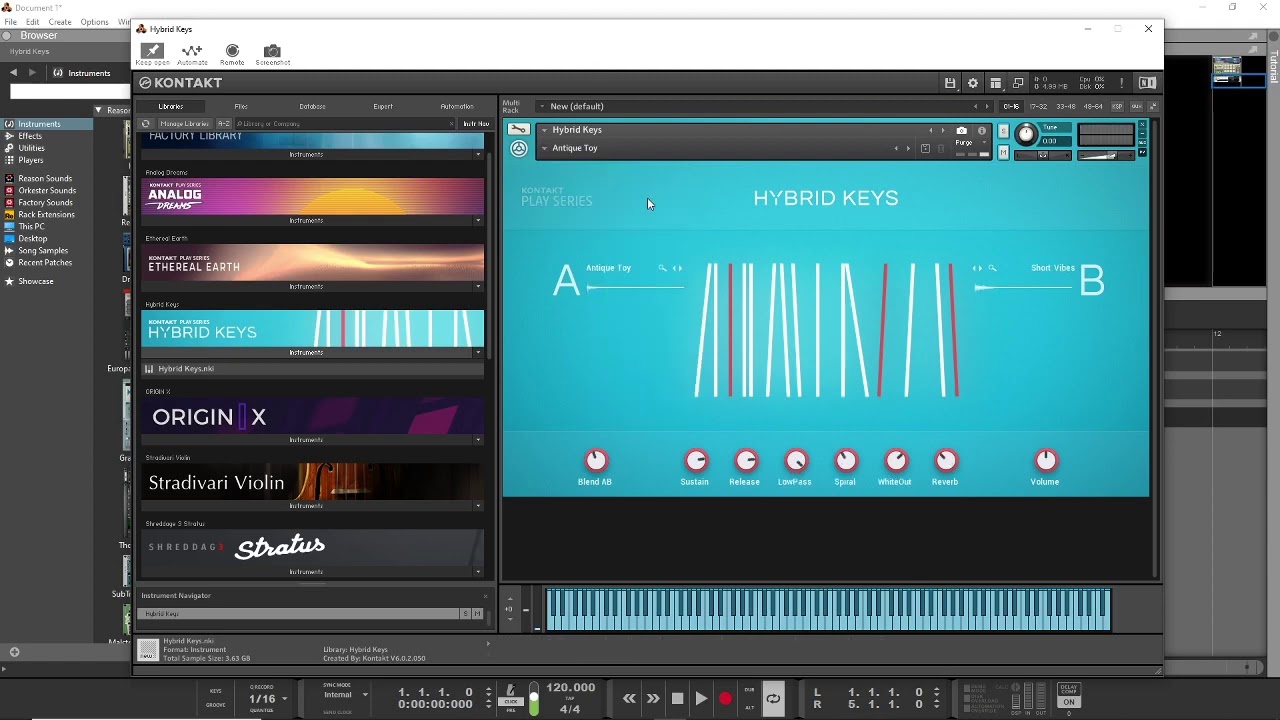The image size is (1280, 720).
Task: Open the Stradivari Violin library banner
Action: click(x=312, y=482)
